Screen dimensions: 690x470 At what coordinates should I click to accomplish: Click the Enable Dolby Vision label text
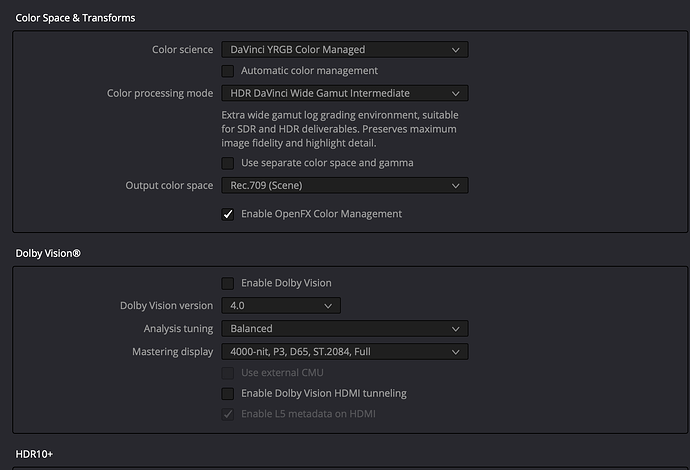286,283
